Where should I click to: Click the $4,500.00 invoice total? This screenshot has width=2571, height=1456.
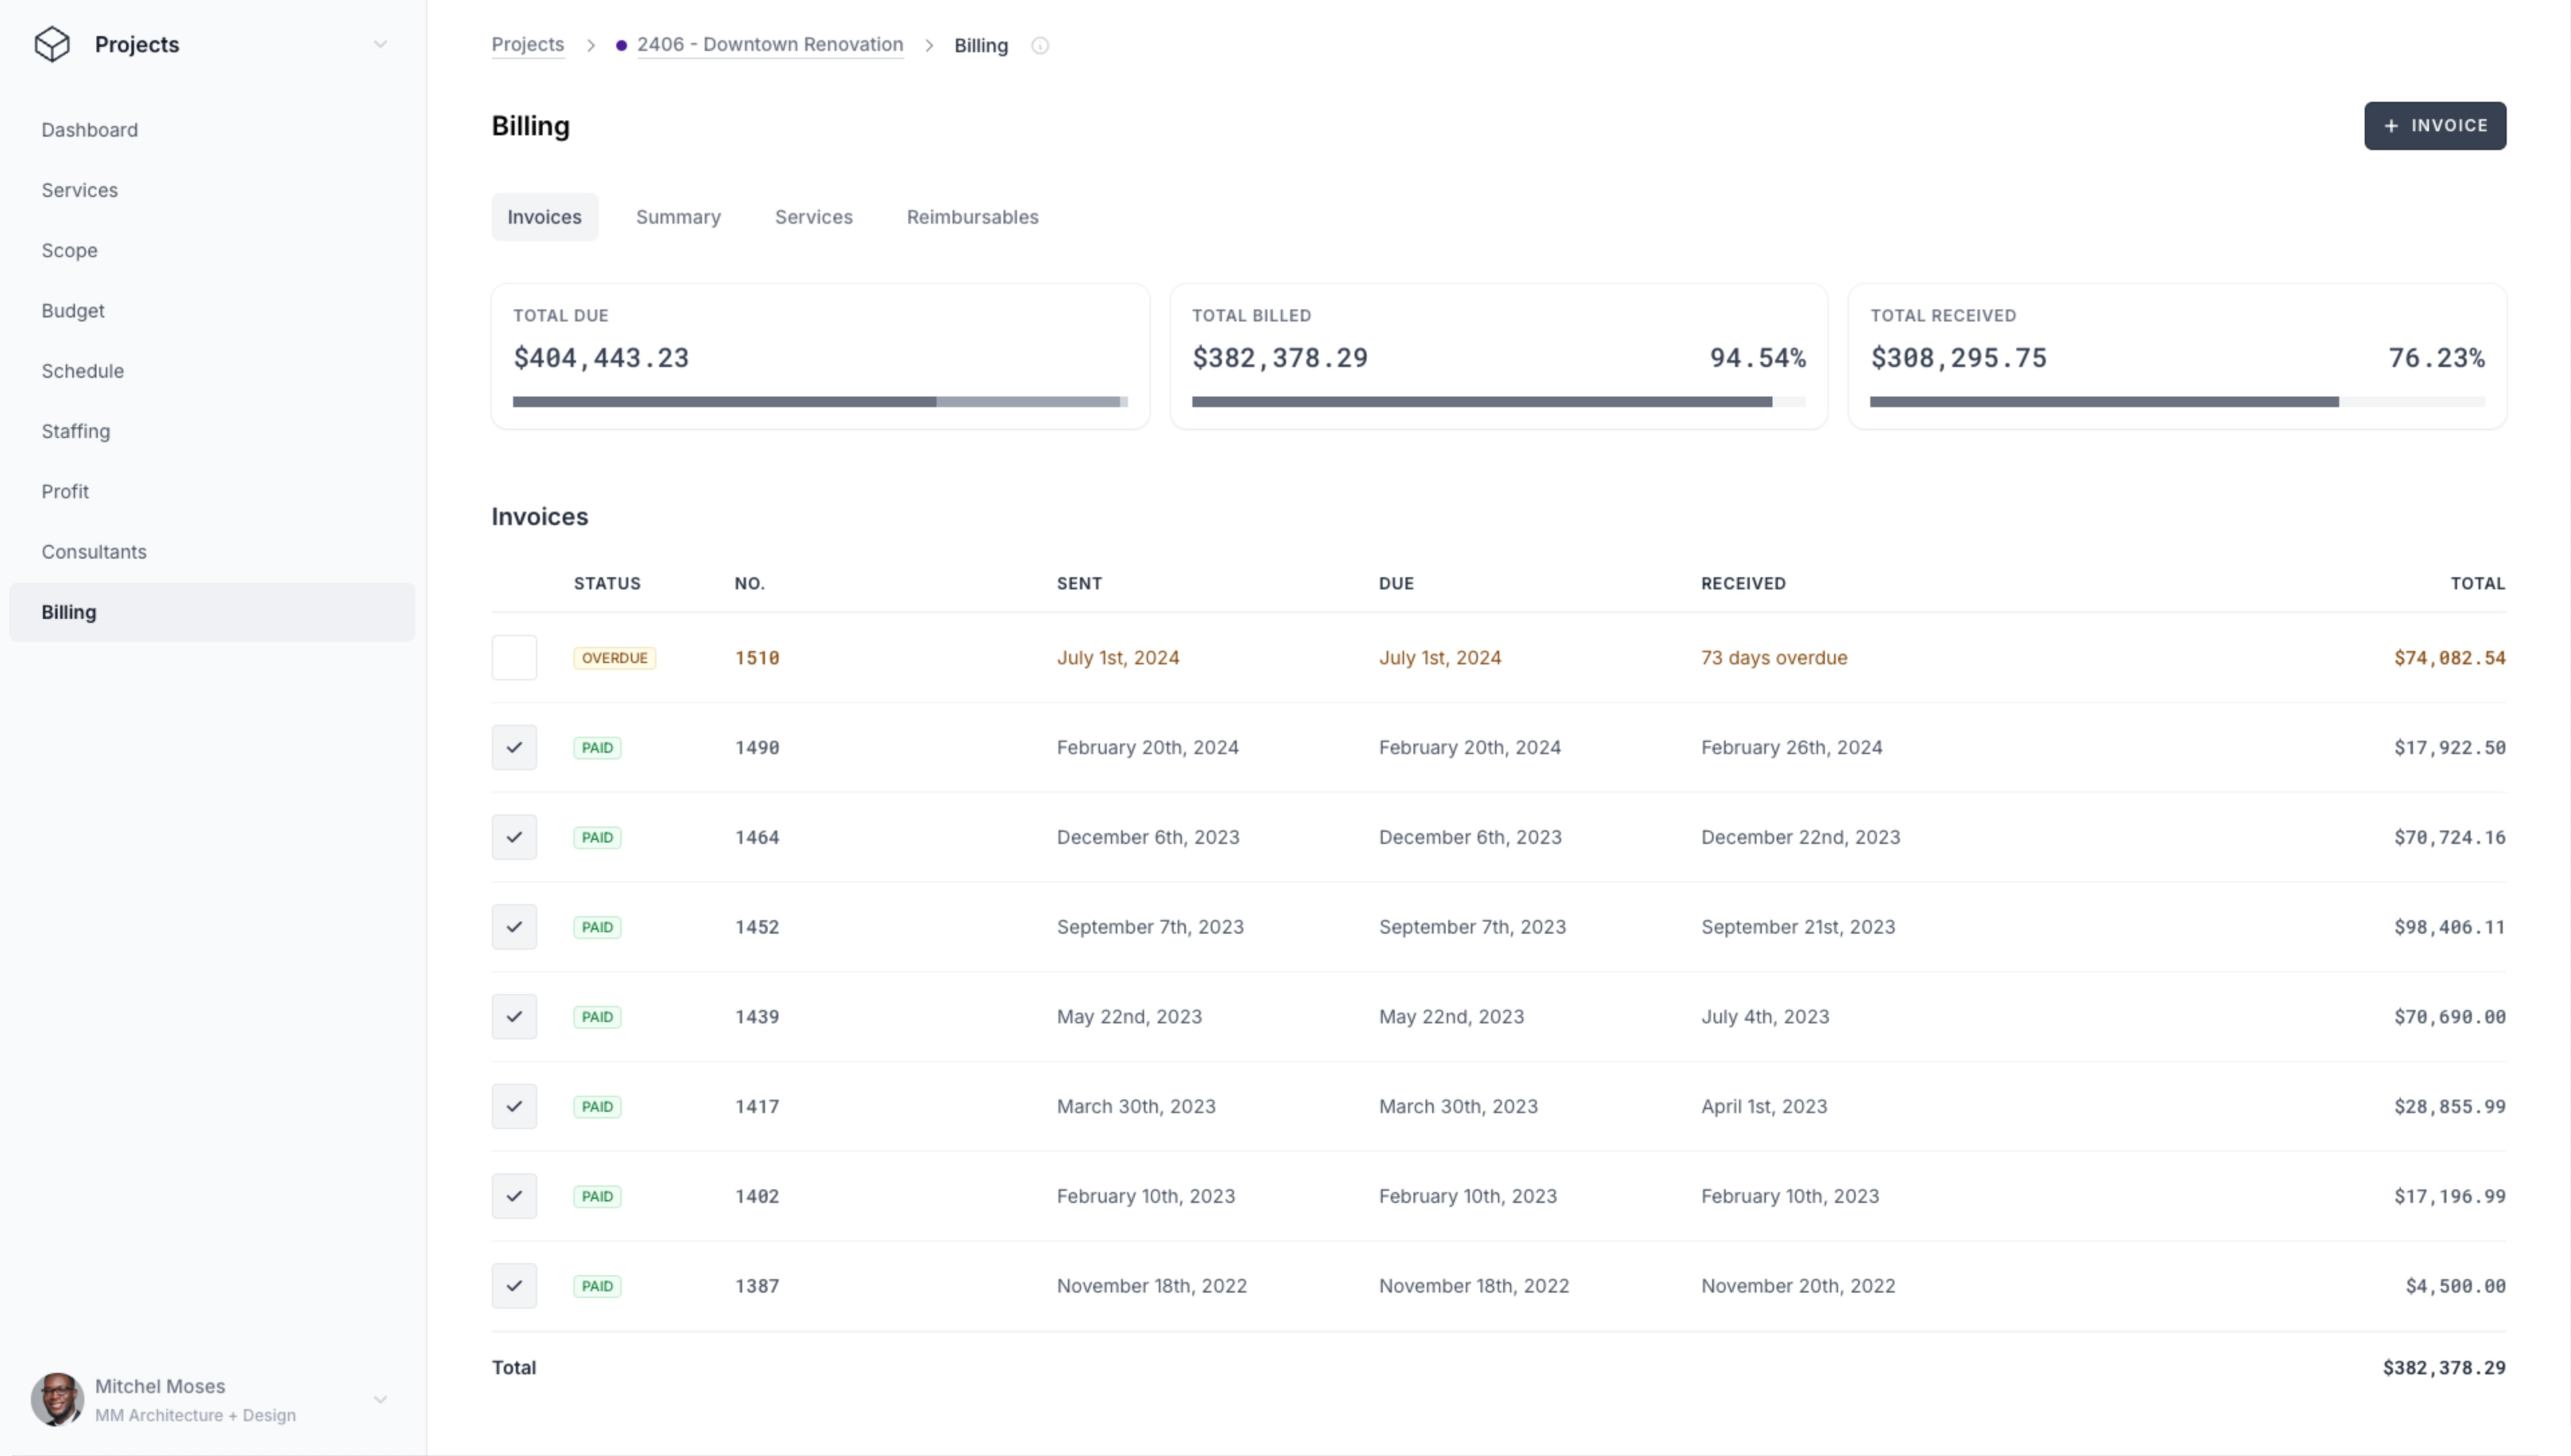(2455, 1286)
